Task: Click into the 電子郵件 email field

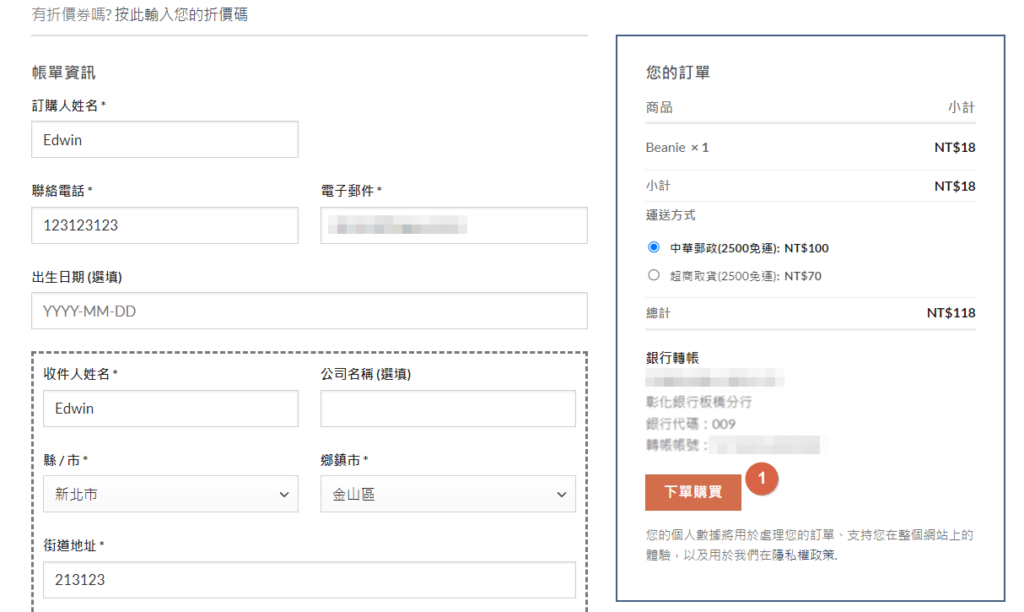Action: (x=453, y=225)
